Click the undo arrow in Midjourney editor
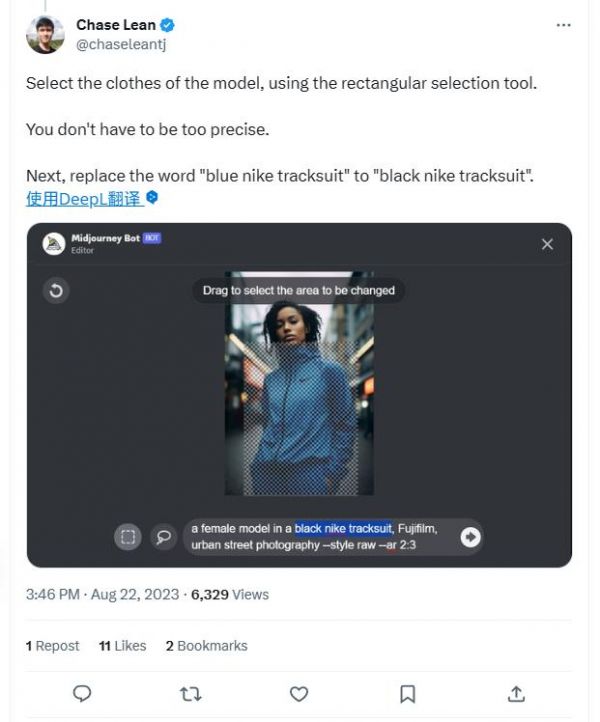This screenshot has width=600, height=722. pos(56,291)
